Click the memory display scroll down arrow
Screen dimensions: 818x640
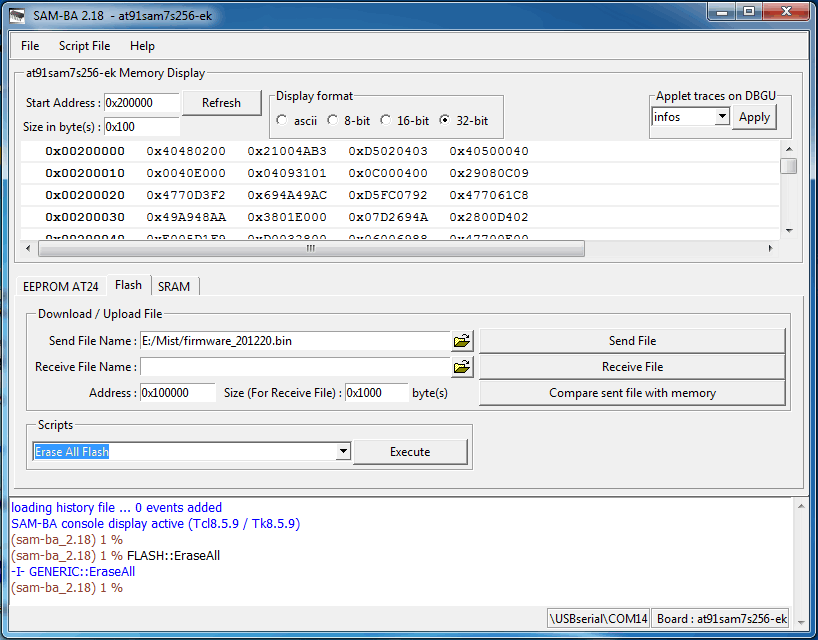coord(789,231)
